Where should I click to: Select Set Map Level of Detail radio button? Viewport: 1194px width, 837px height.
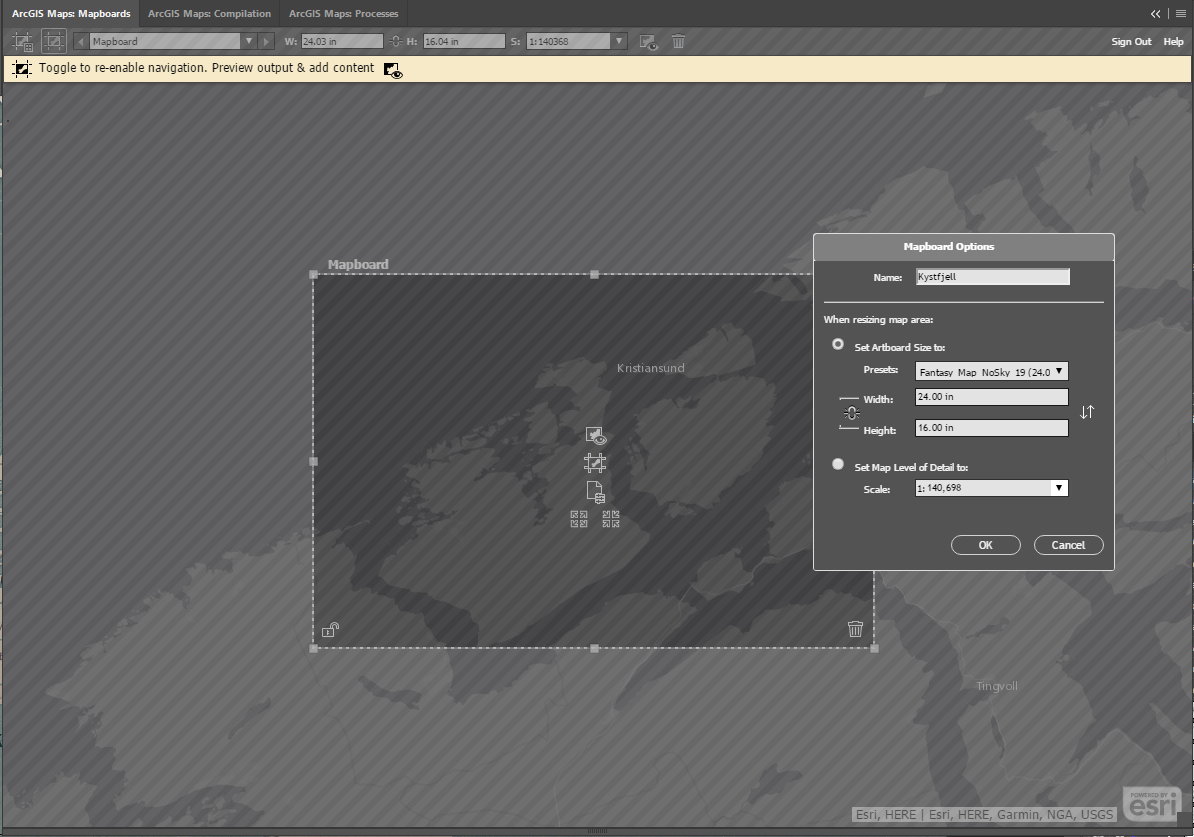838,464
